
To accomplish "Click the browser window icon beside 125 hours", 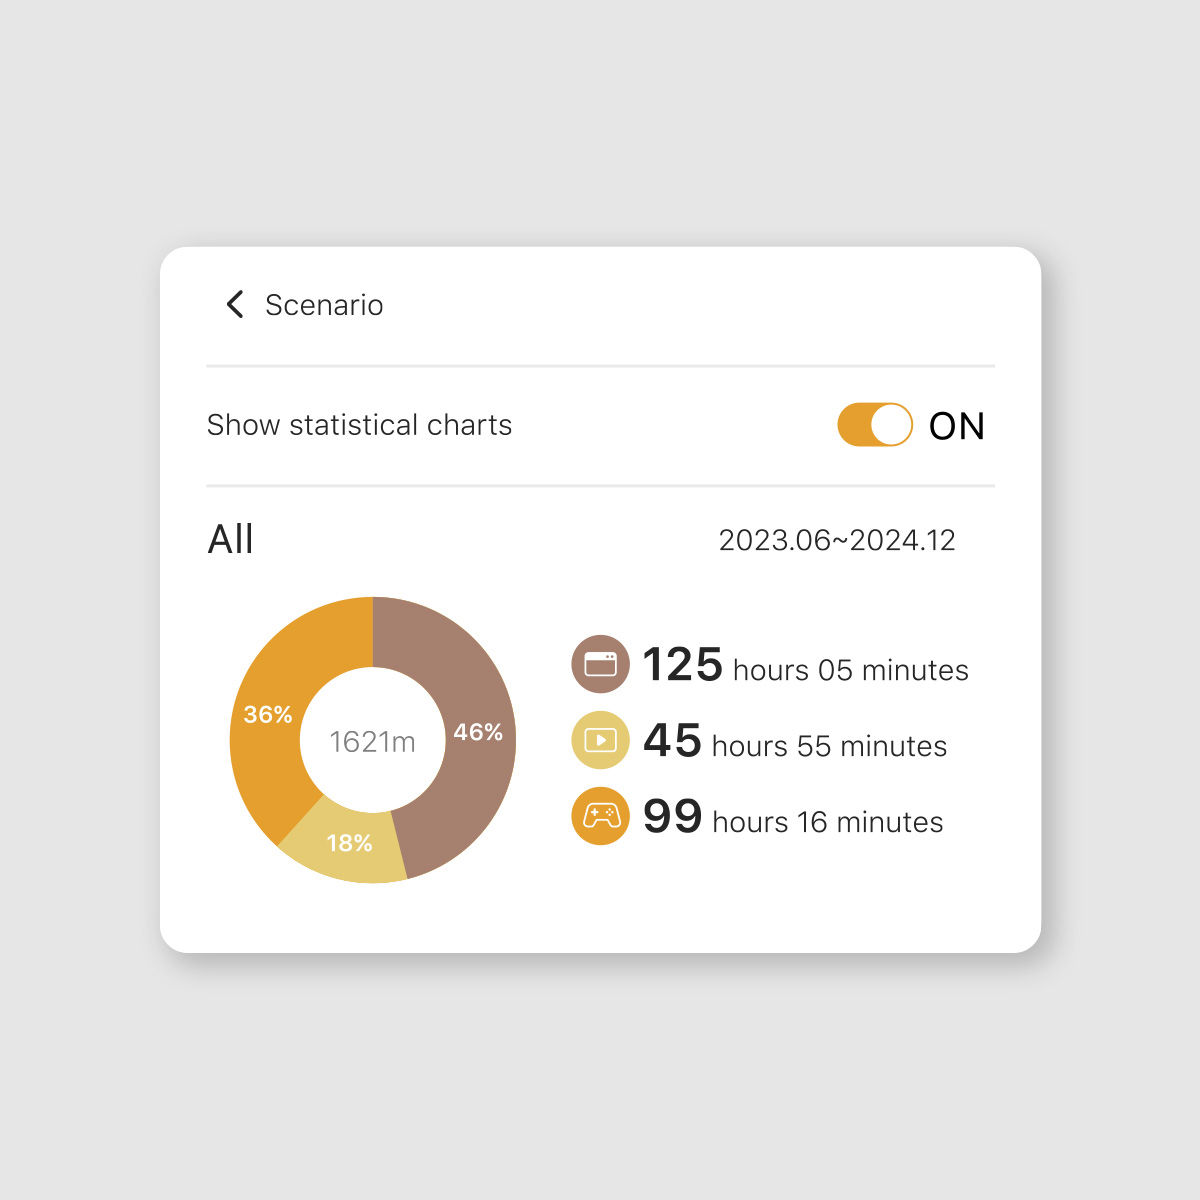I will pyautogui.click(x=599, y=664).
